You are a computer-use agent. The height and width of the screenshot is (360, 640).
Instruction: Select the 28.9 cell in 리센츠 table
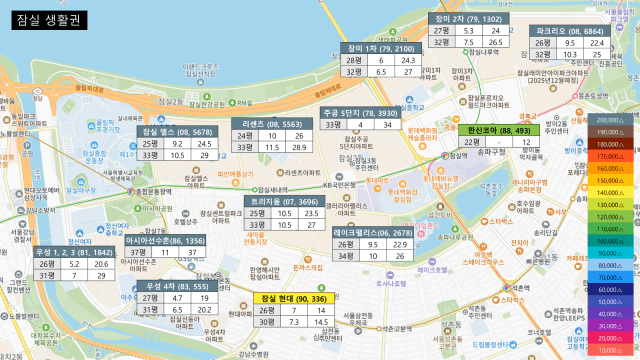point(299,147)
